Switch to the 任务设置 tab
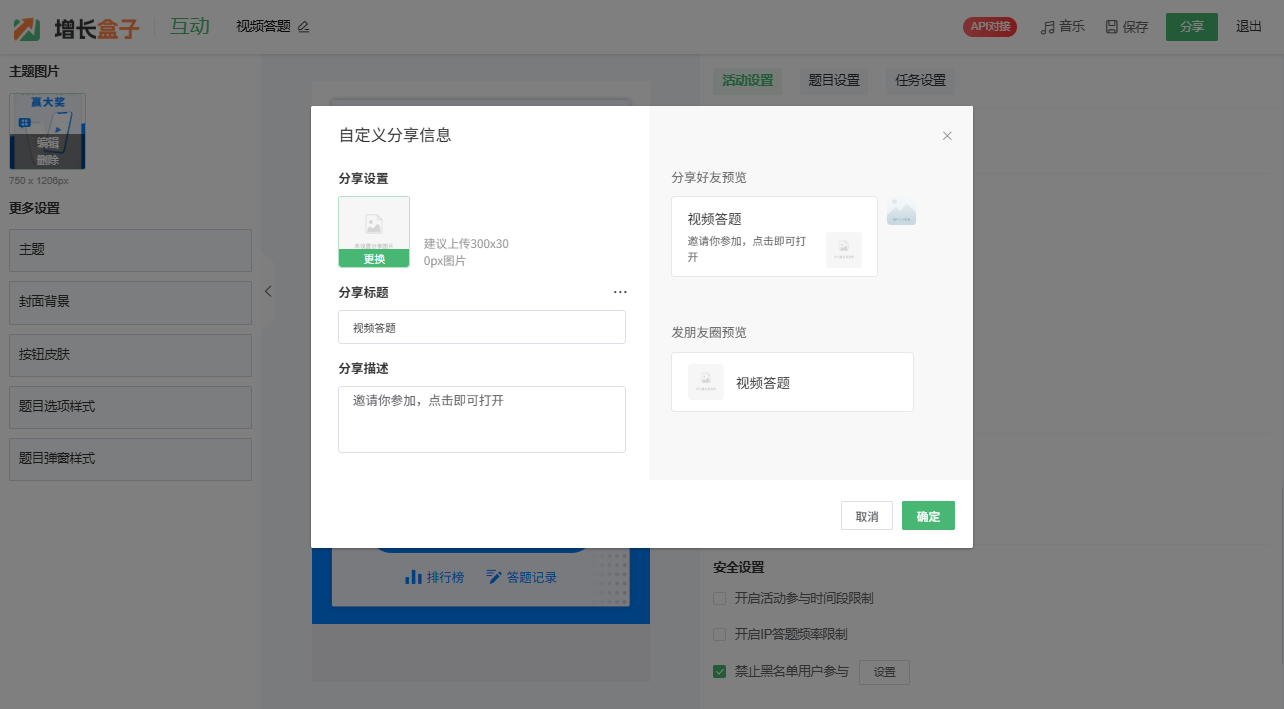This screenshot has width=1284, height=709. (920, 81)
